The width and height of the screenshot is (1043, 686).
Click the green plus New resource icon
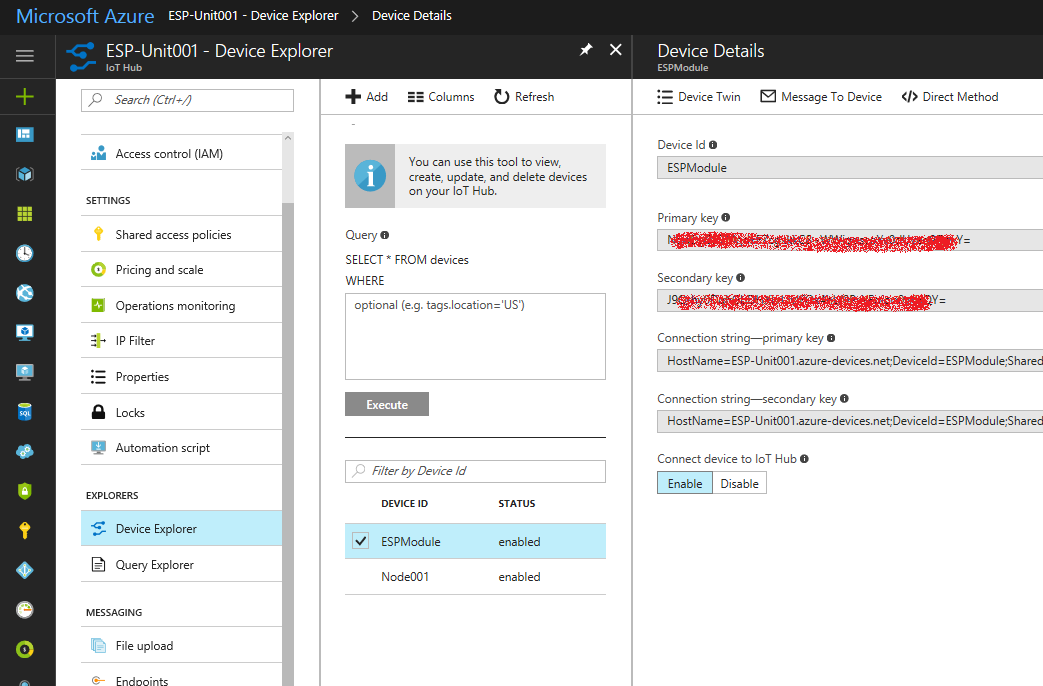(25, 96)
